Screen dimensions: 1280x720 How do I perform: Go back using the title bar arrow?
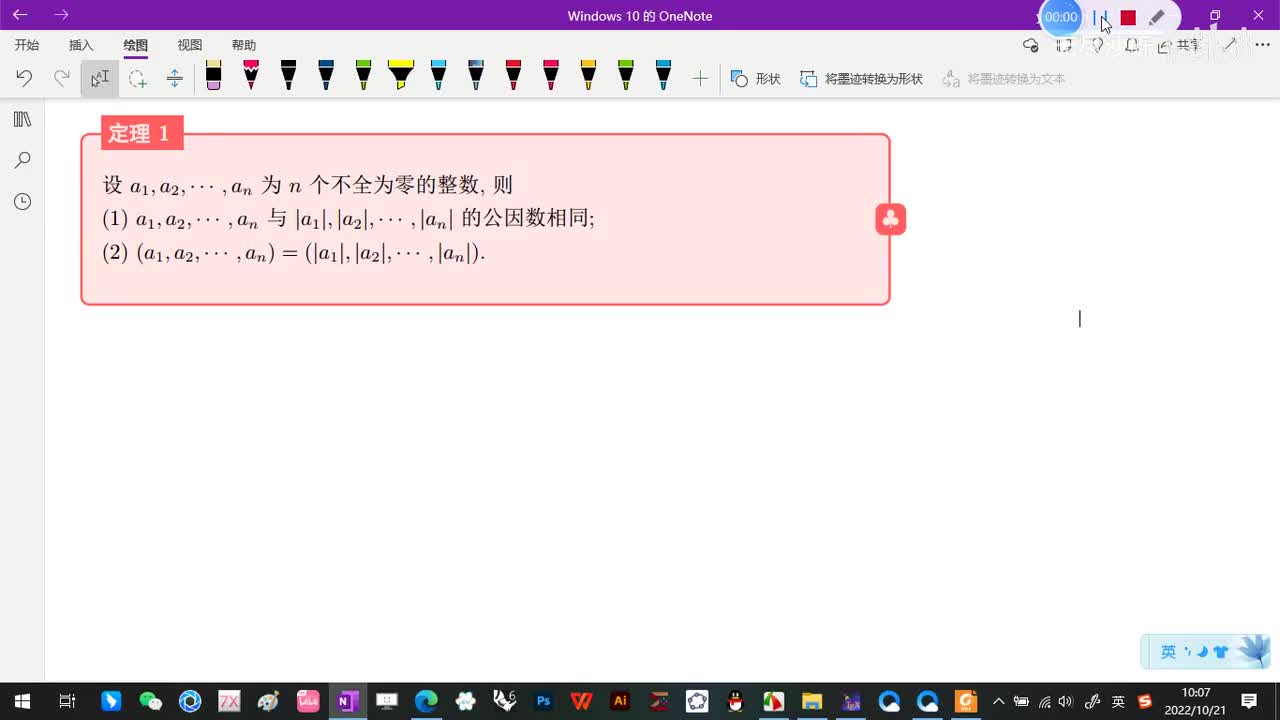point(20,15)
